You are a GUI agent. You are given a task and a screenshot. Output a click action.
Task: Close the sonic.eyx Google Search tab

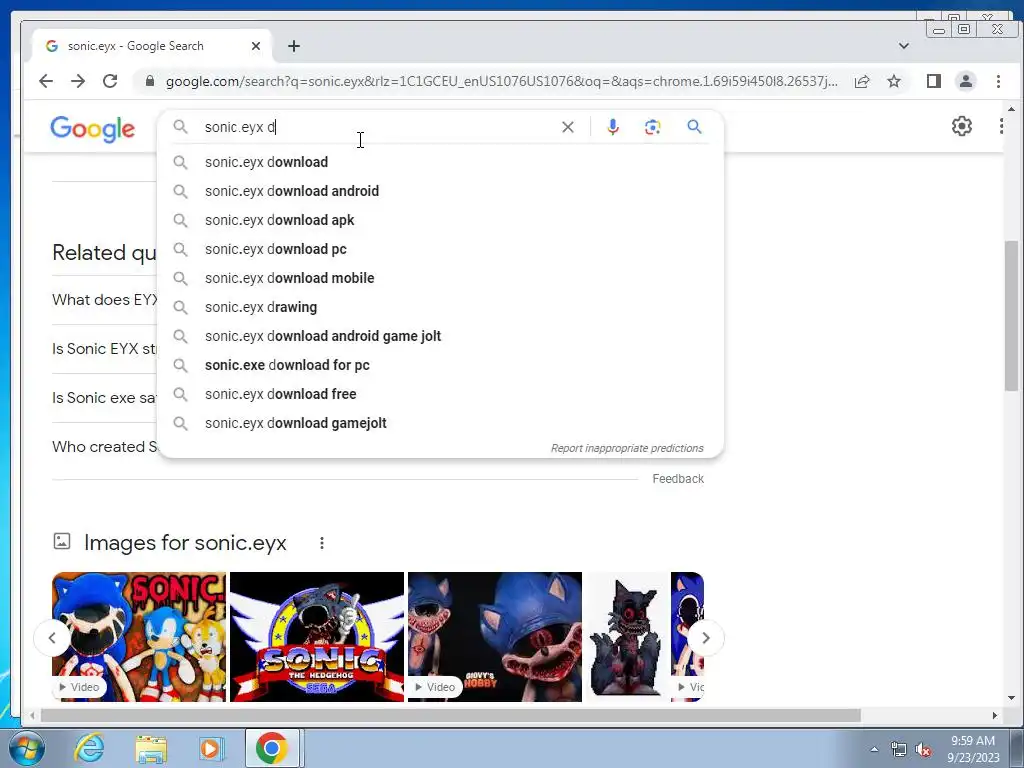[x=256, y=46]
